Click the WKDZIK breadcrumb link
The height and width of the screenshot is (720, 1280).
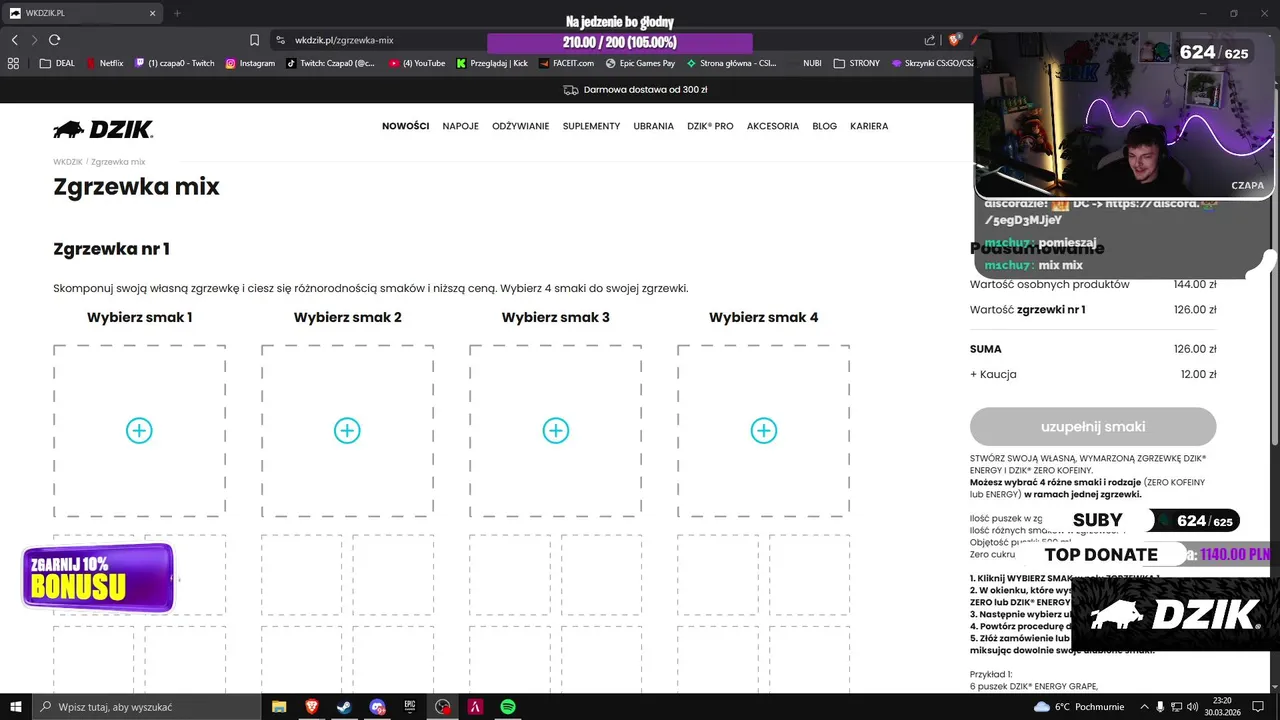pos(68,162)
